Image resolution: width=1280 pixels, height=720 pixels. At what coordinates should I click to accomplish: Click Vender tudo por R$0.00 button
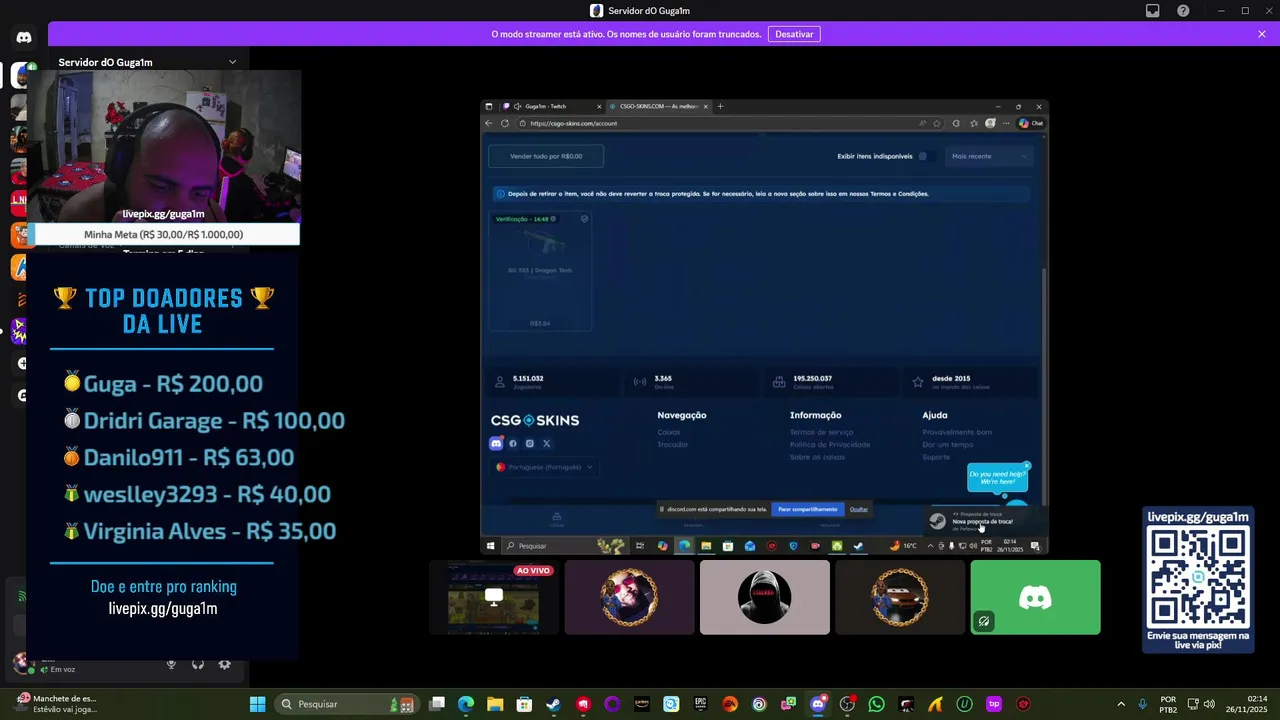[546, 156]
